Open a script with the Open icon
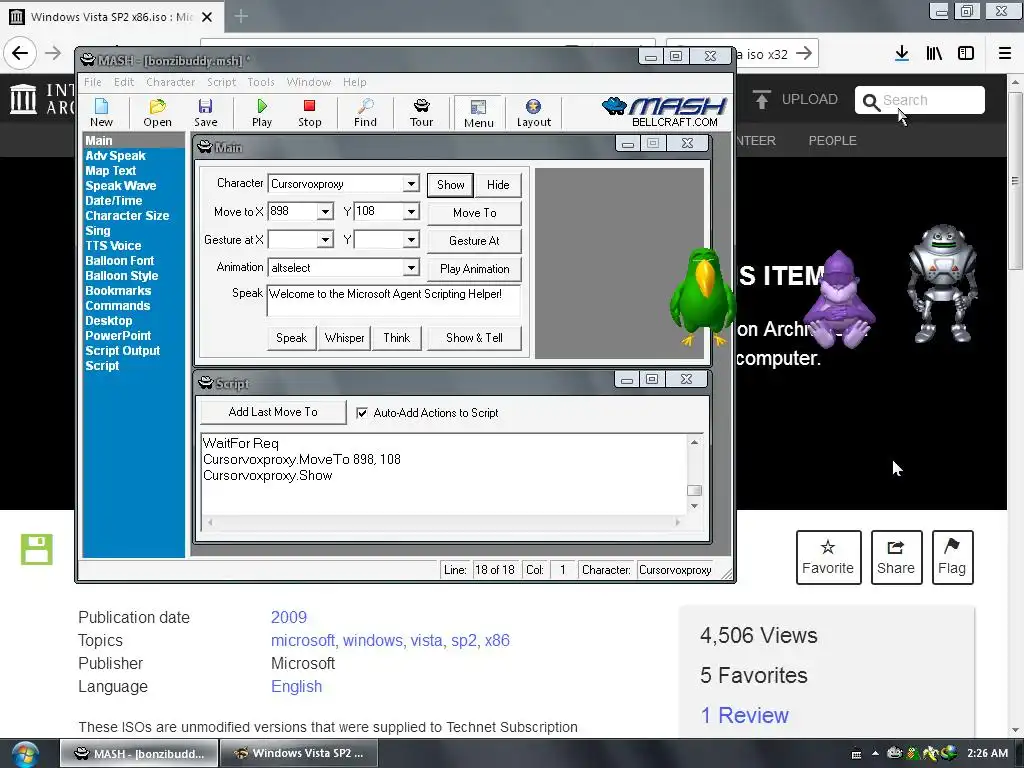Screen dimensions: 1024x768 157,112
